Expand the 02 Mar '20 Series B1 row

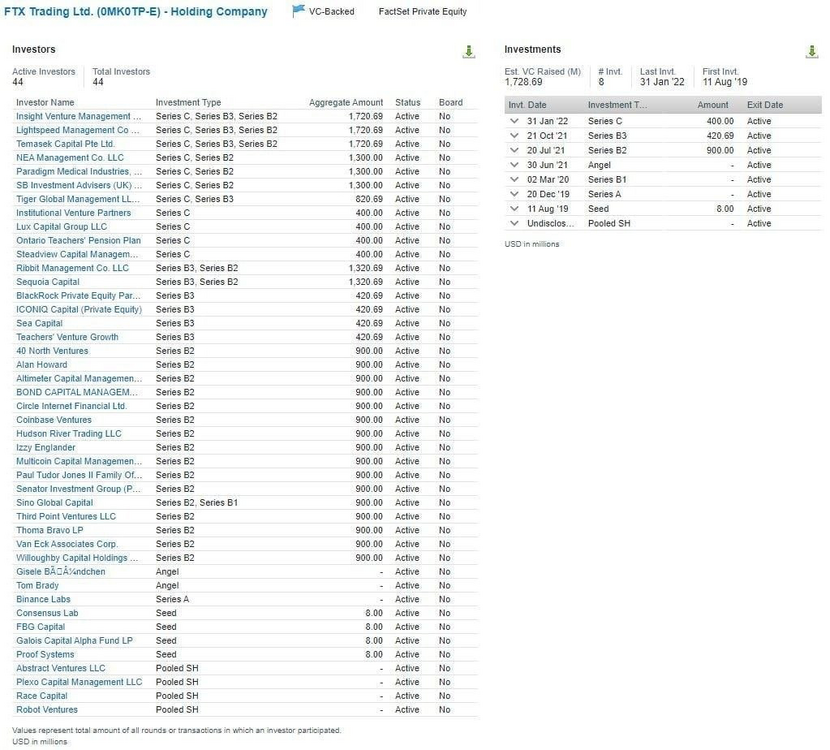(x=514, y=179)
